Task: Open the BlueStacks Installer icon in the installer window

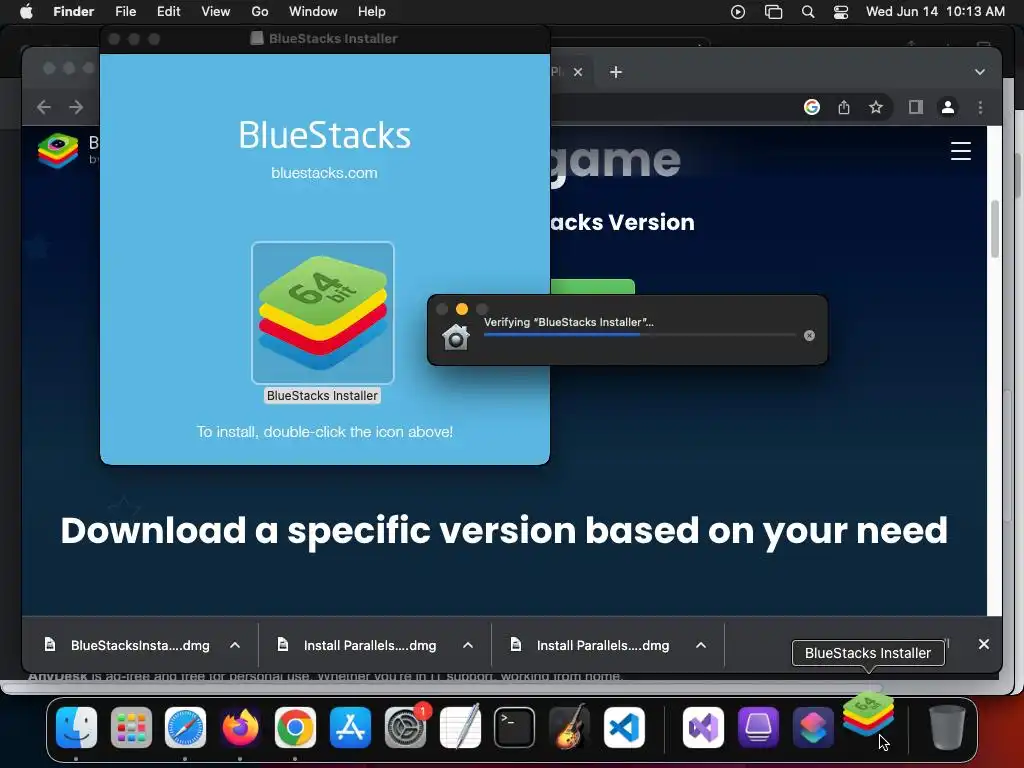Action: [323, 313]
